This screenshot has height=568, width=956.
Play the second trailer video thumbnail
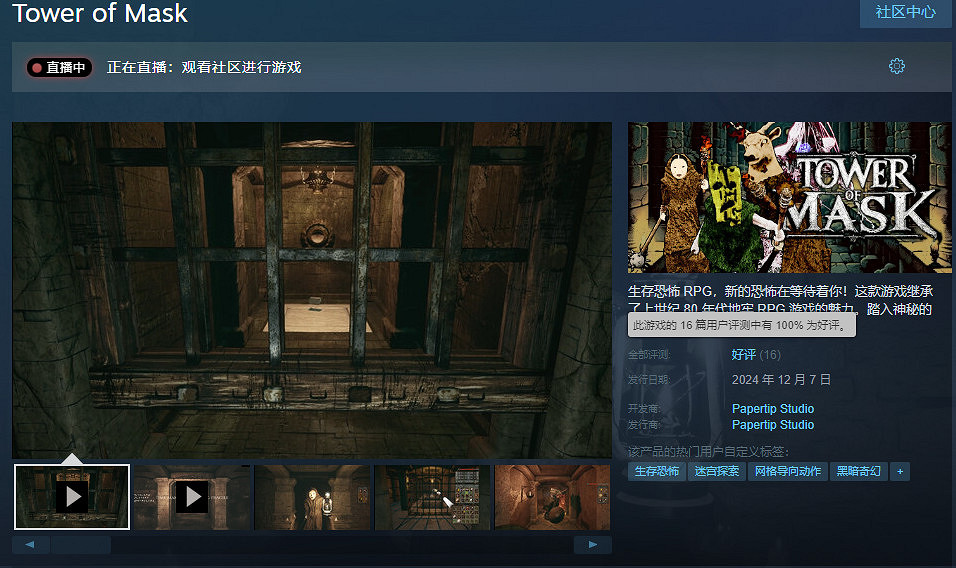point(192,497)
